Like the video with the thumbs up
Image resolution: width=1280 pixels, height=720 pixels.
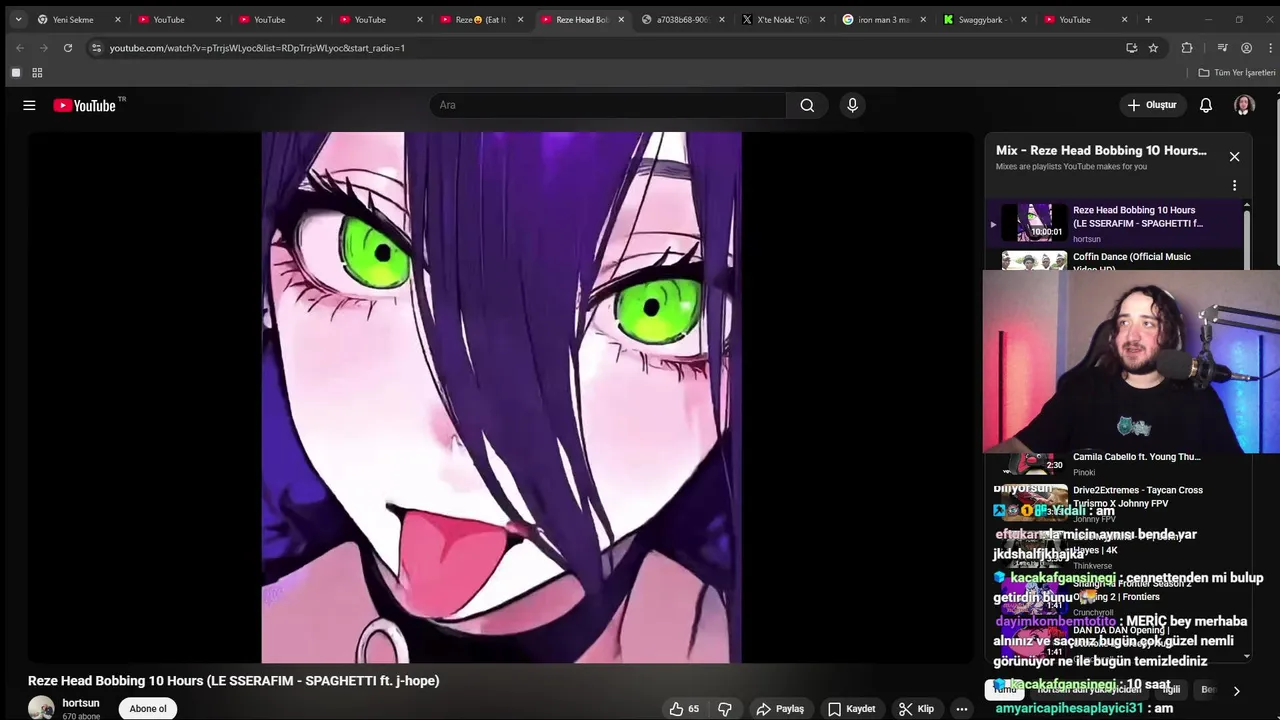tap(685, 709)
